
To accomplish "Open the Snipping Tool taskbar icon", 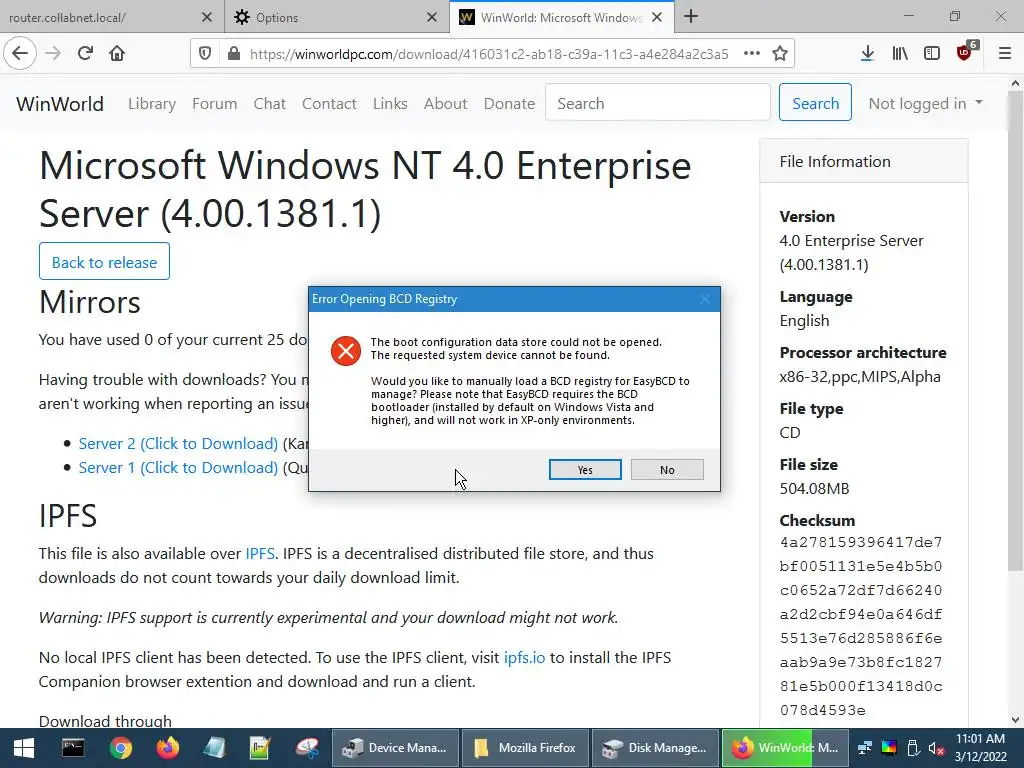I will [307, 748].
